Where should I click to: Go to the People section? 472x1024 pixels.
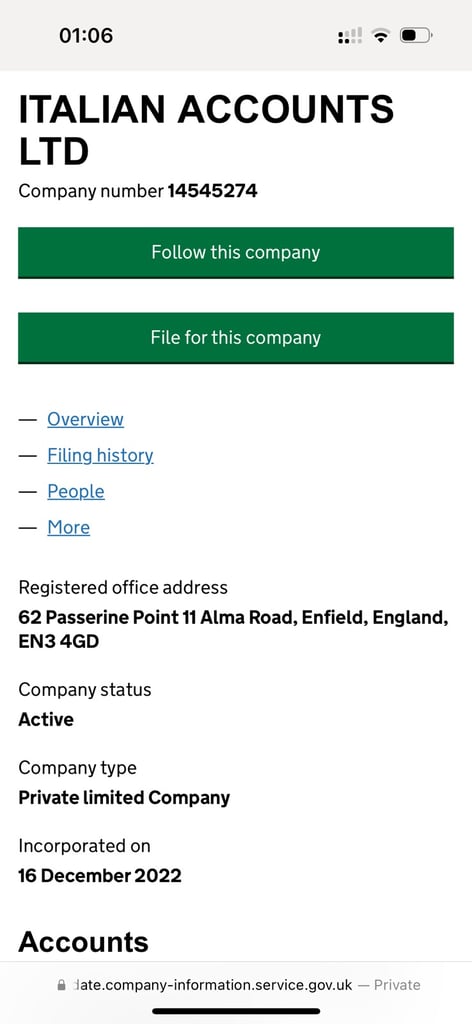tap(76, 491)
